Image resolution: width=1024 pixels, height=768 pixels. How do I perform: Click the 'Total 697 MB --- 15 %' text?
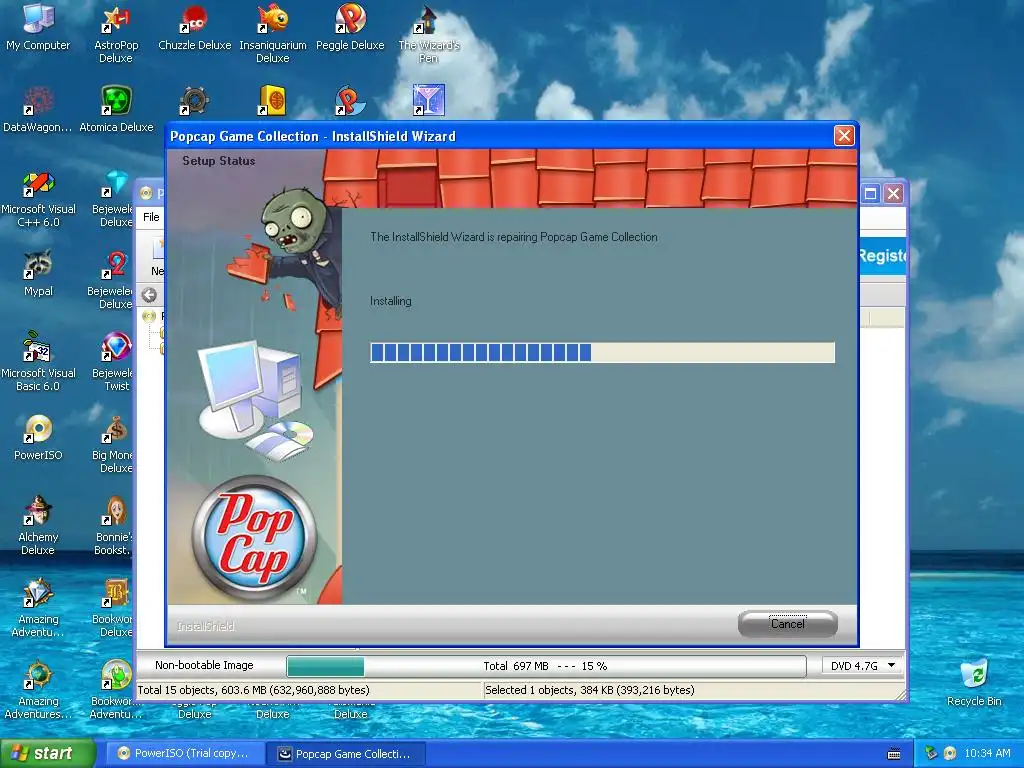point(545,666)
